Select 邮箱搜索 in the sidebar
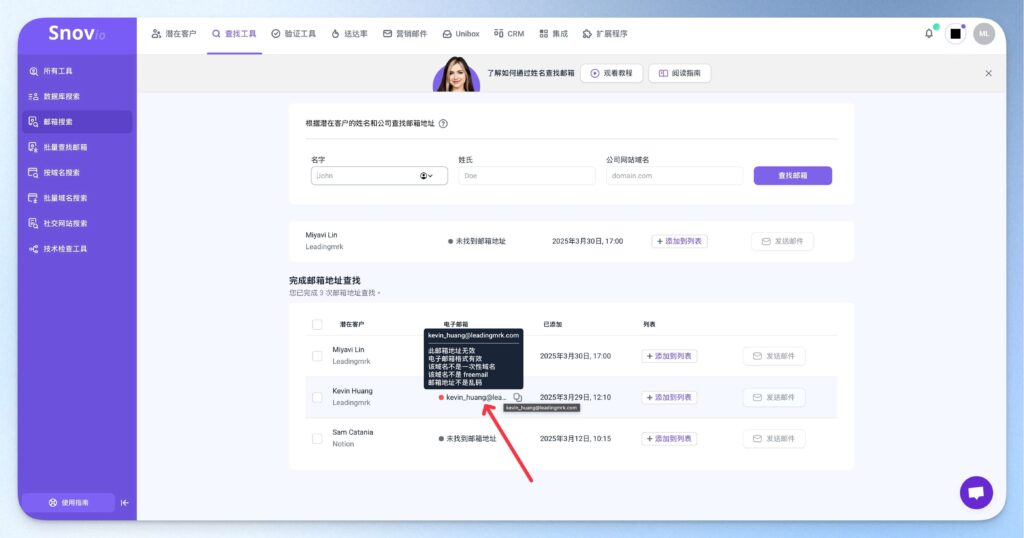 pos(77,121)
